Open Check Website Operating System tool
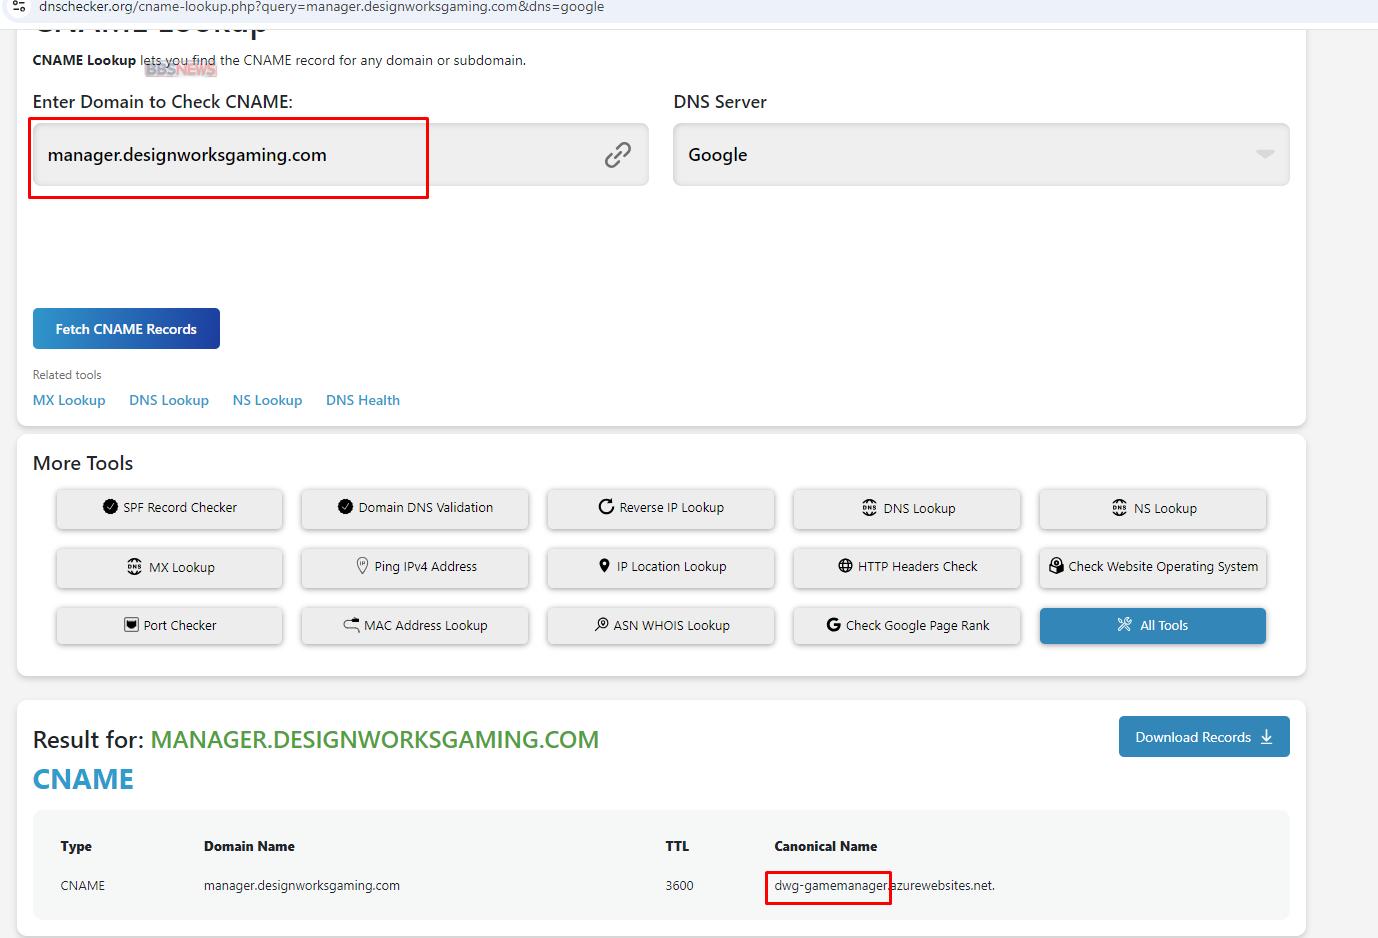Viewport: 1378px width, 938px height. point(1152,567)
